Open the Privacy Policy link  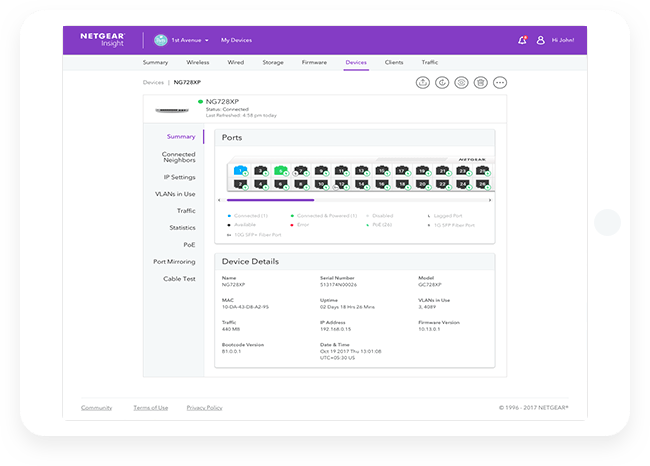(x=204, y=408)
